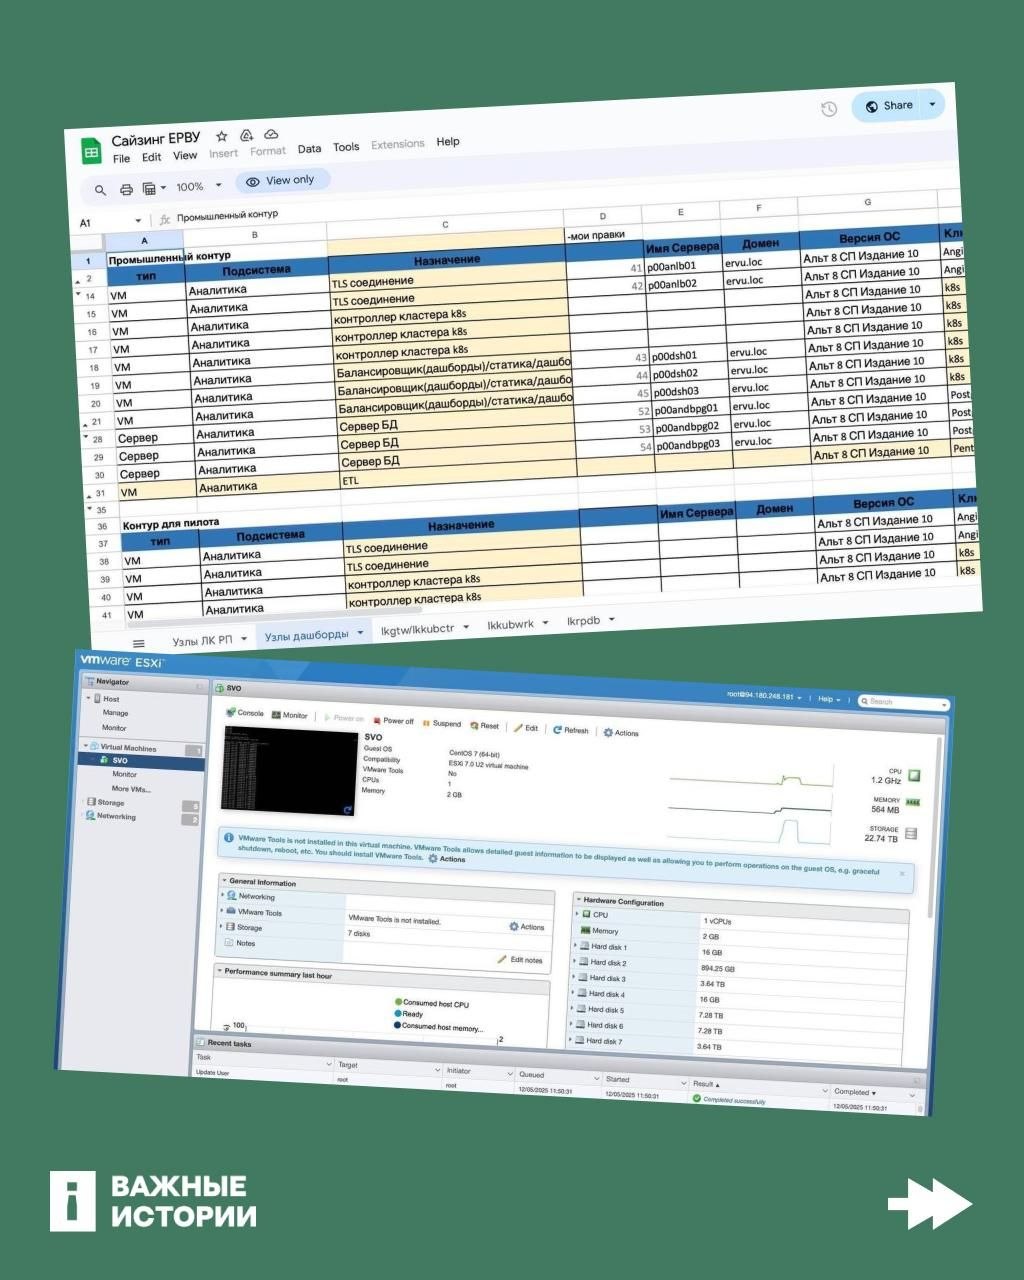This screenshot has width=1024, height=1280.
Task: Open the Actions gear in ESXi toolbar
Action: coord(621,733)
